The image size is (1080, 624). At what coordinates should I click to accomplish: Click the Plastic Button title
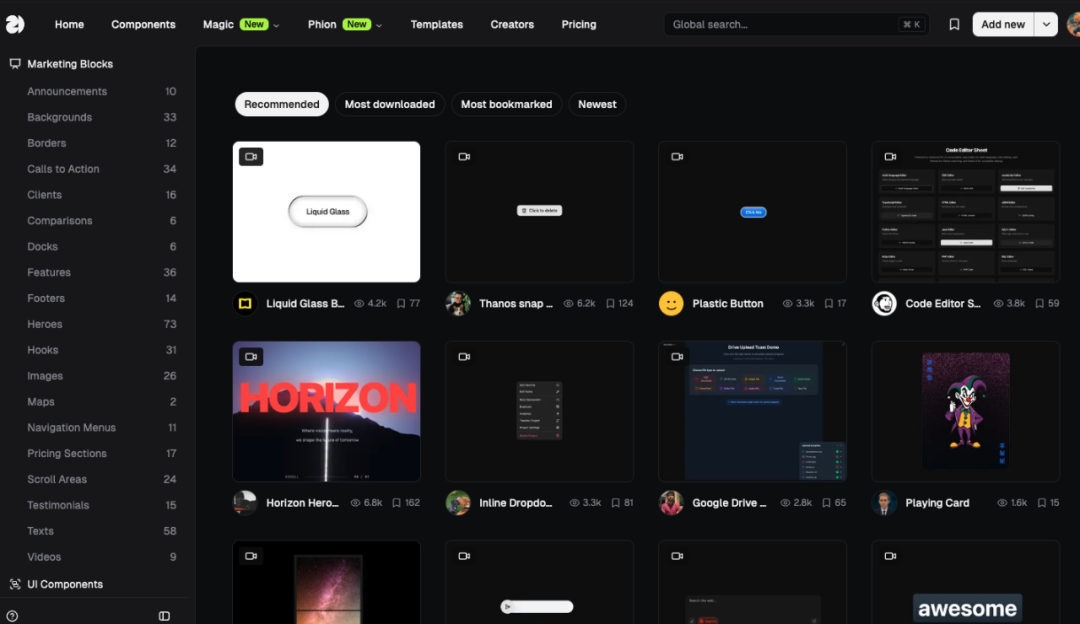coord(727,303)
